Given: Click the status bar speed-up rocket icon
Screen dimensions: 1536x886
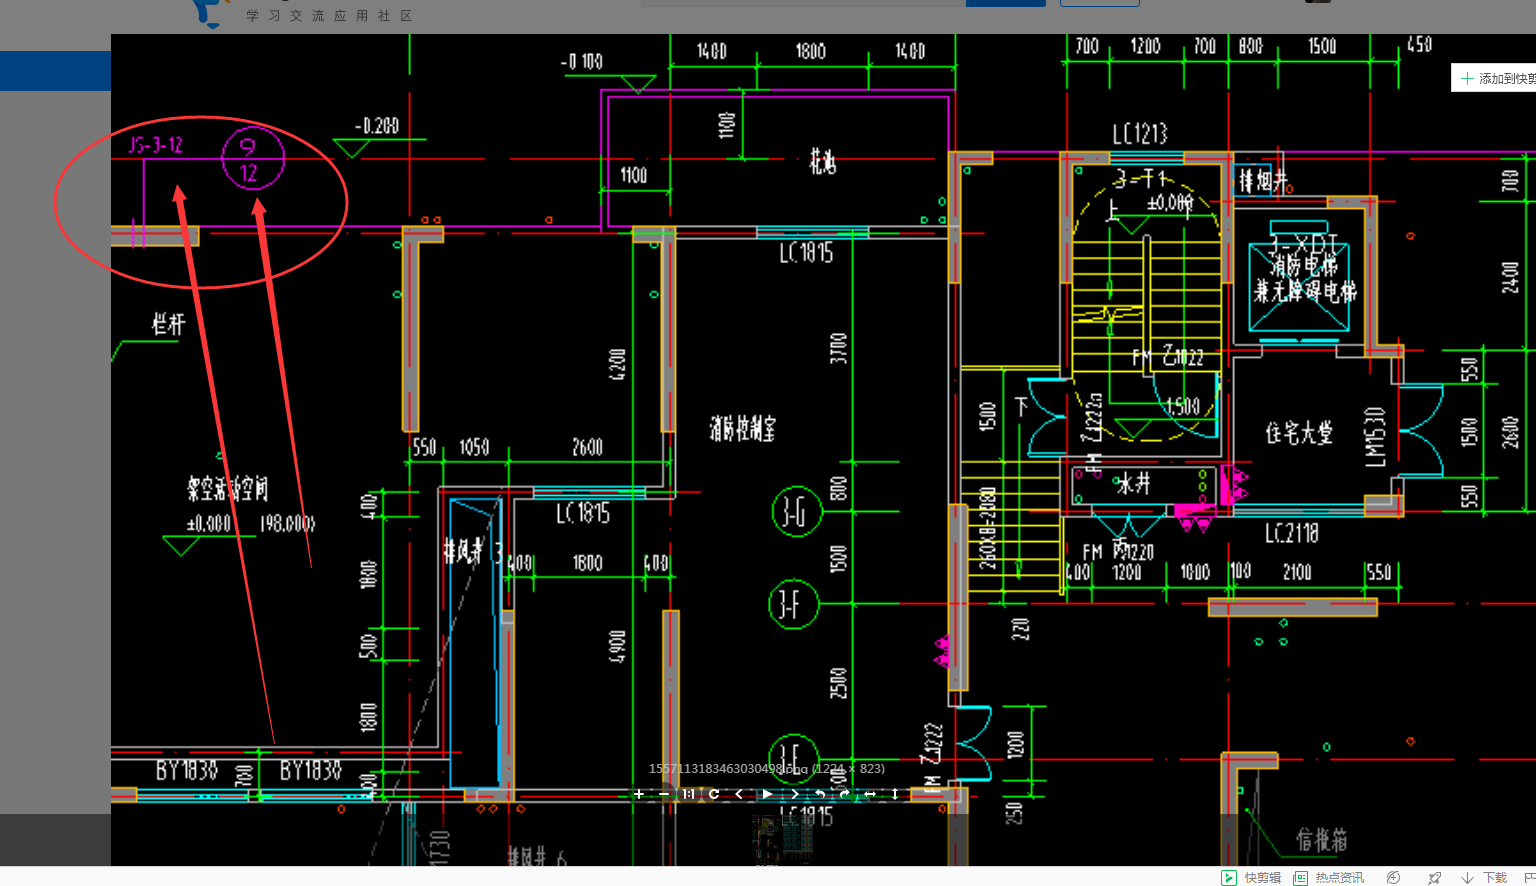Looking at the screenshot, I should (1435, 878).
